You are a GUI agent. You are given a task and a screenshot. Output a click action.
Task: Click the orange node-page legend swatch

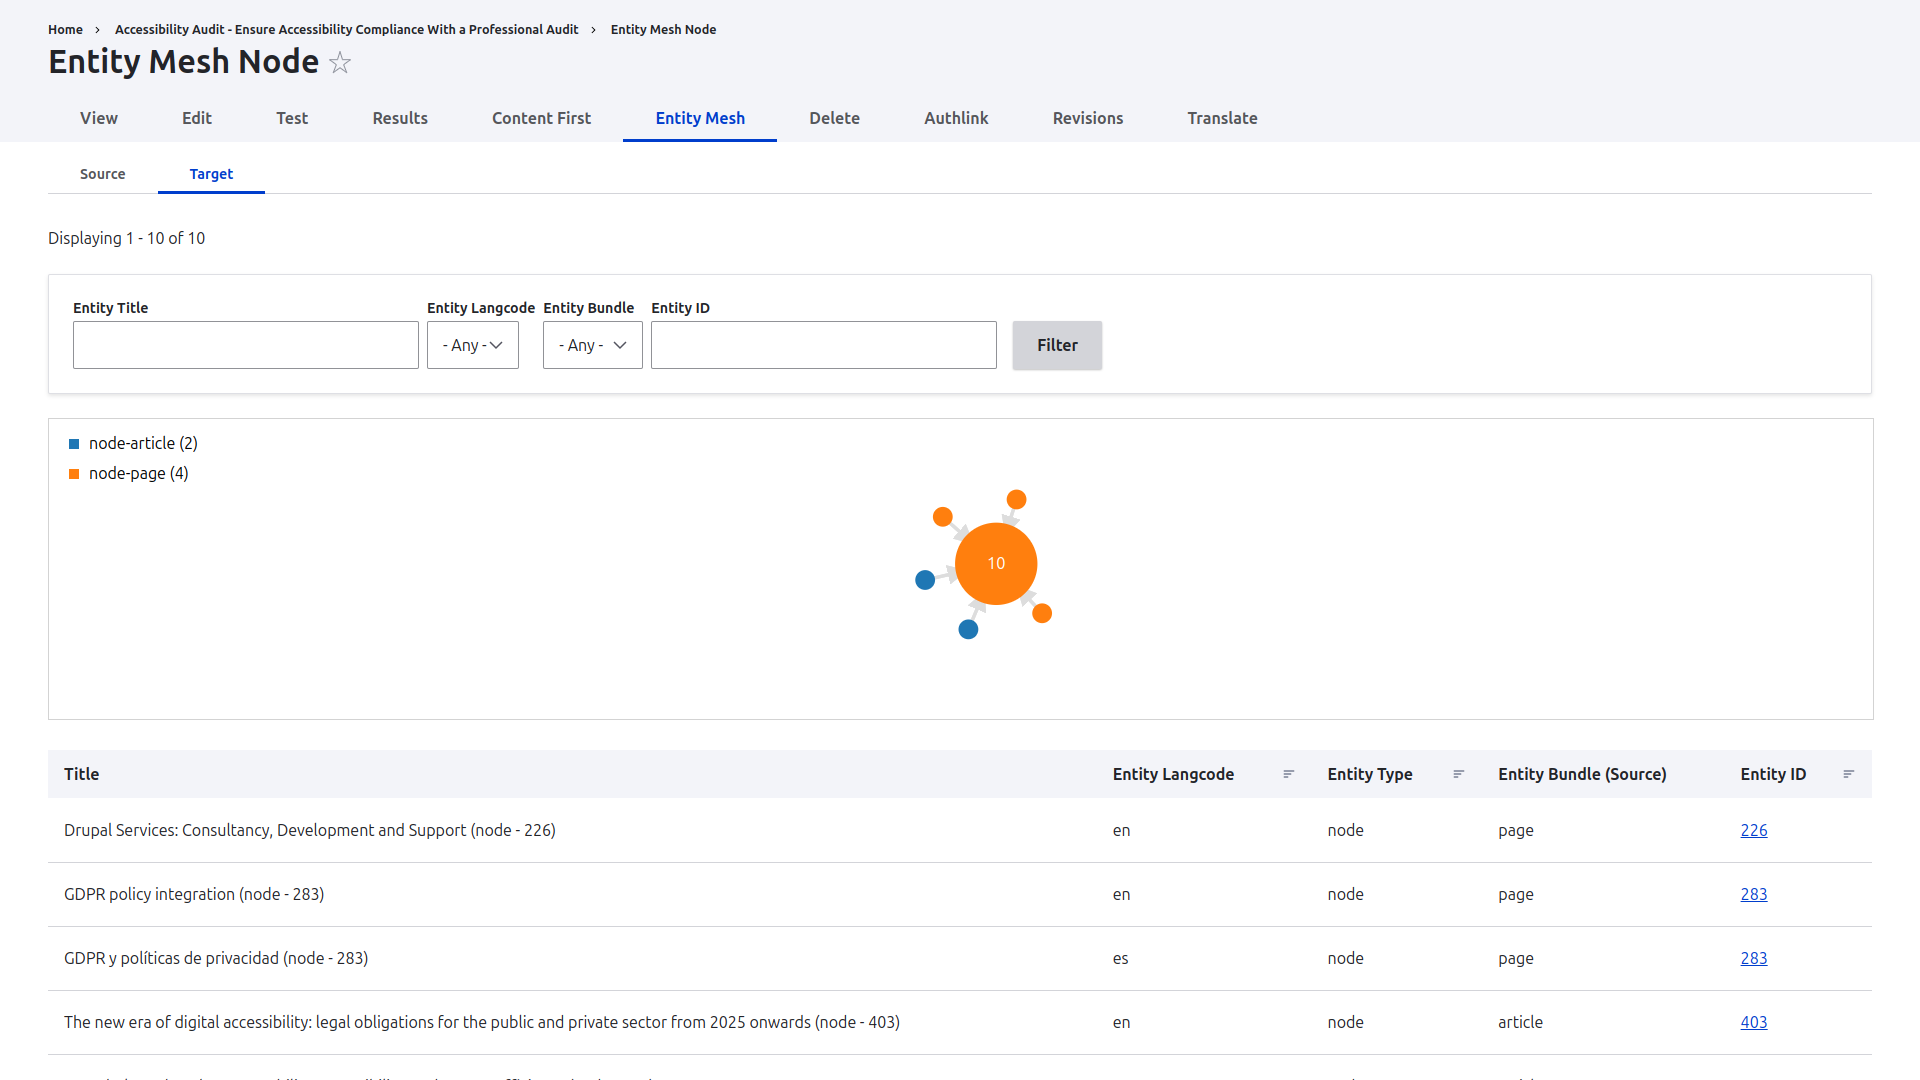click(74, 474)
